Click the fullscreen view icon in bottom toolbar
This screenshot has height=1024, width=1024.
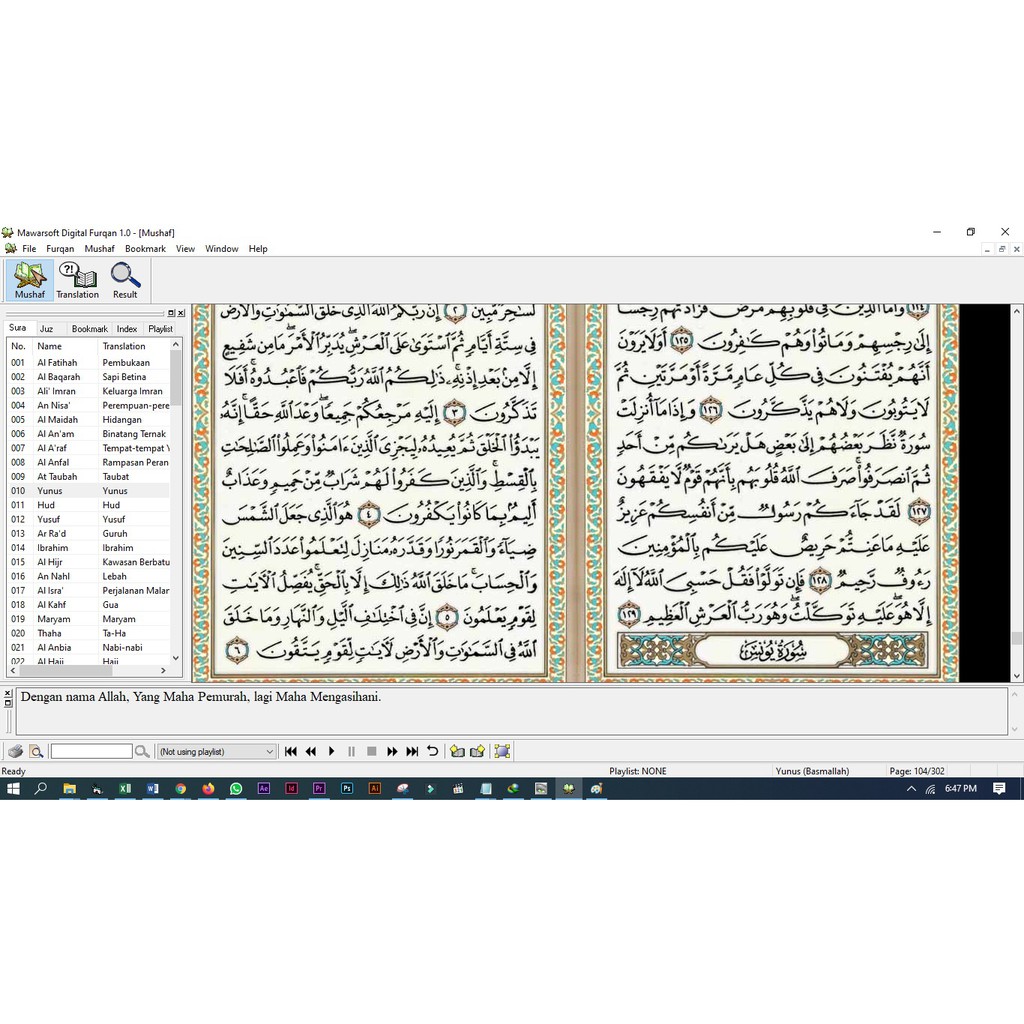point(501,751)
